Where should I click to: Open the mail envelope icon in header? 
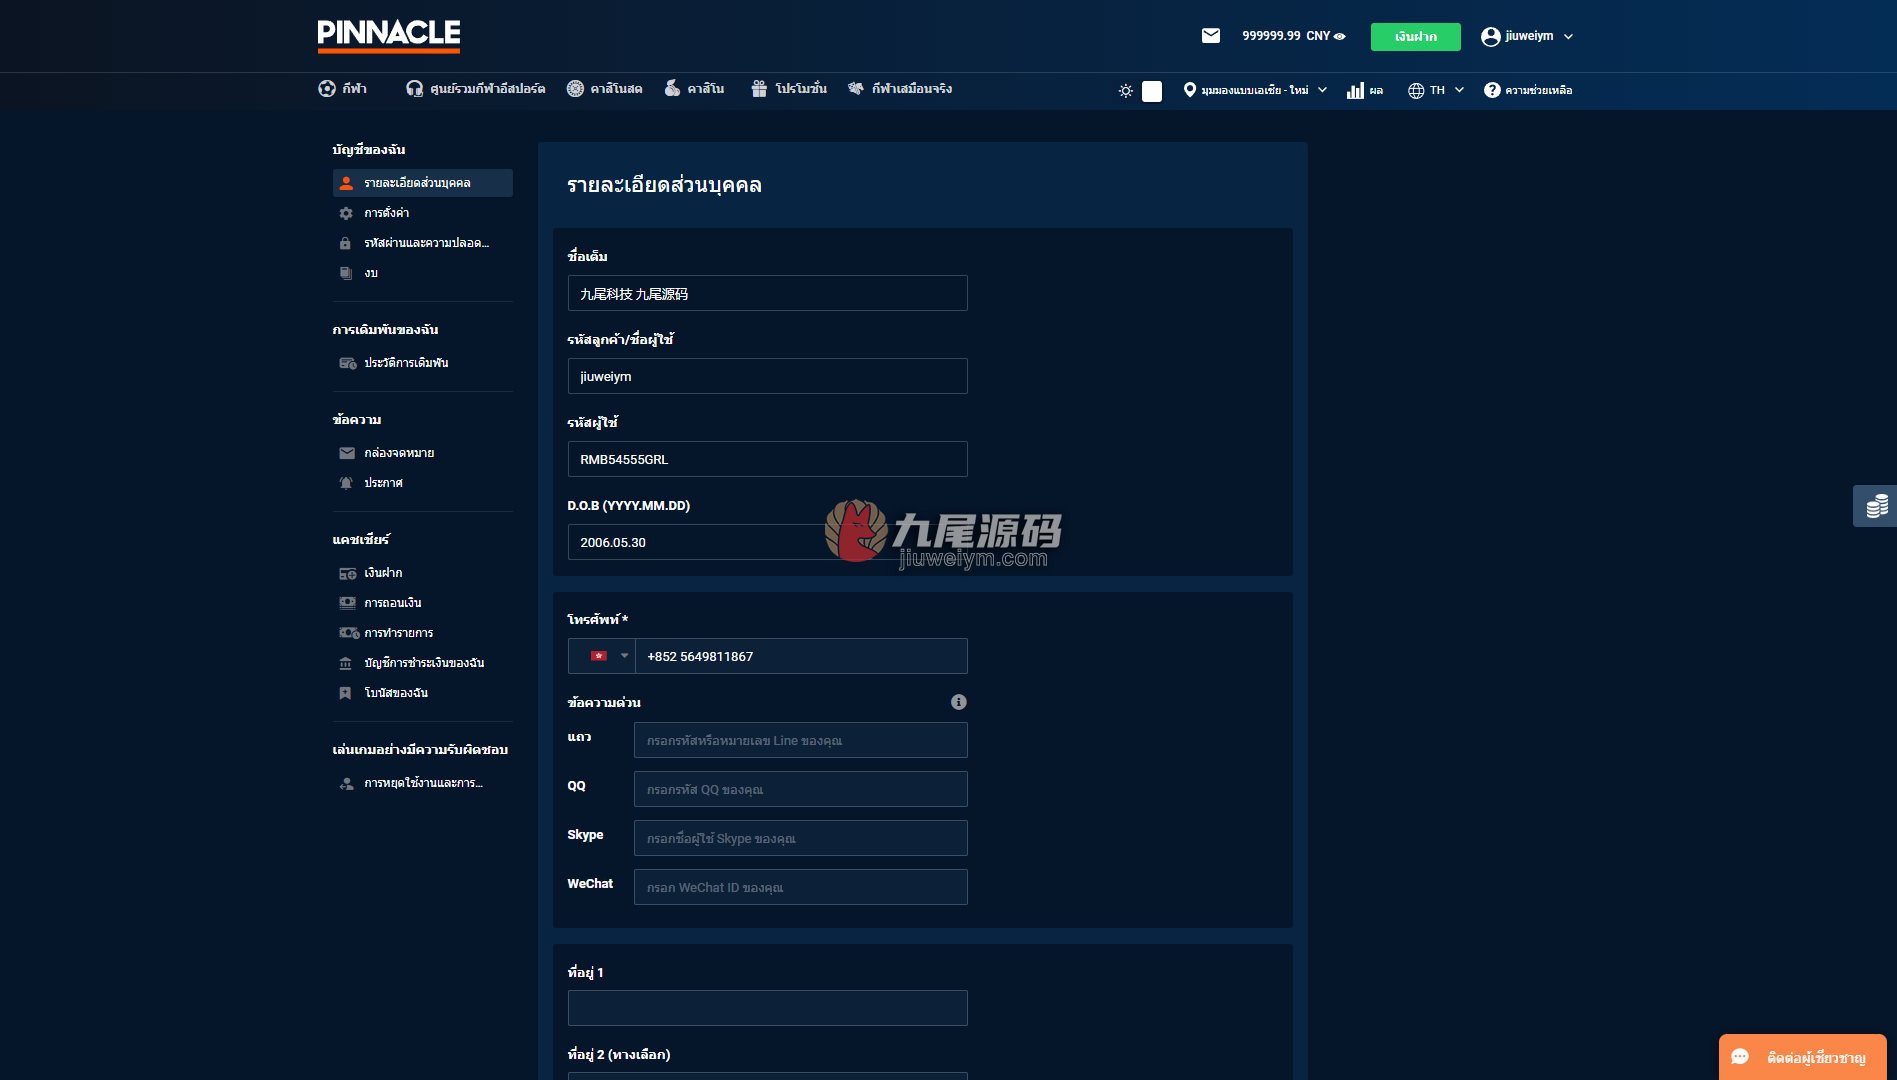(1210, 36)
